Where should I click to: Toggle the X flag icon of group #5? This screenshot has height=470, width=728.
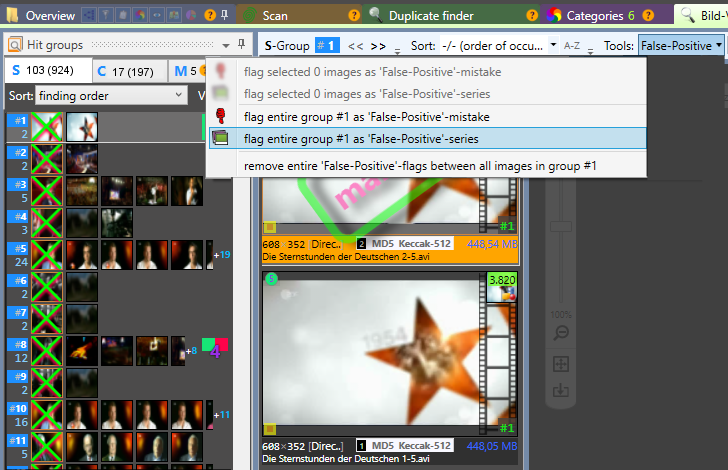pyautogui.click(x=47, y=255)
